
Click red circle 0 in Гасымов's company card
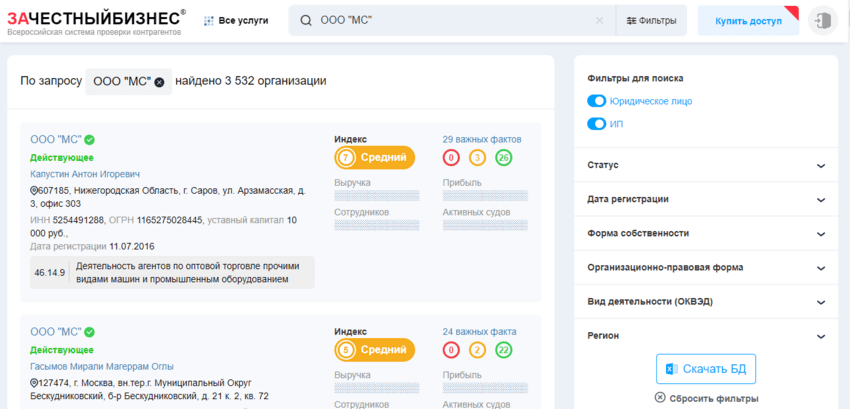(x=451, y=350)
